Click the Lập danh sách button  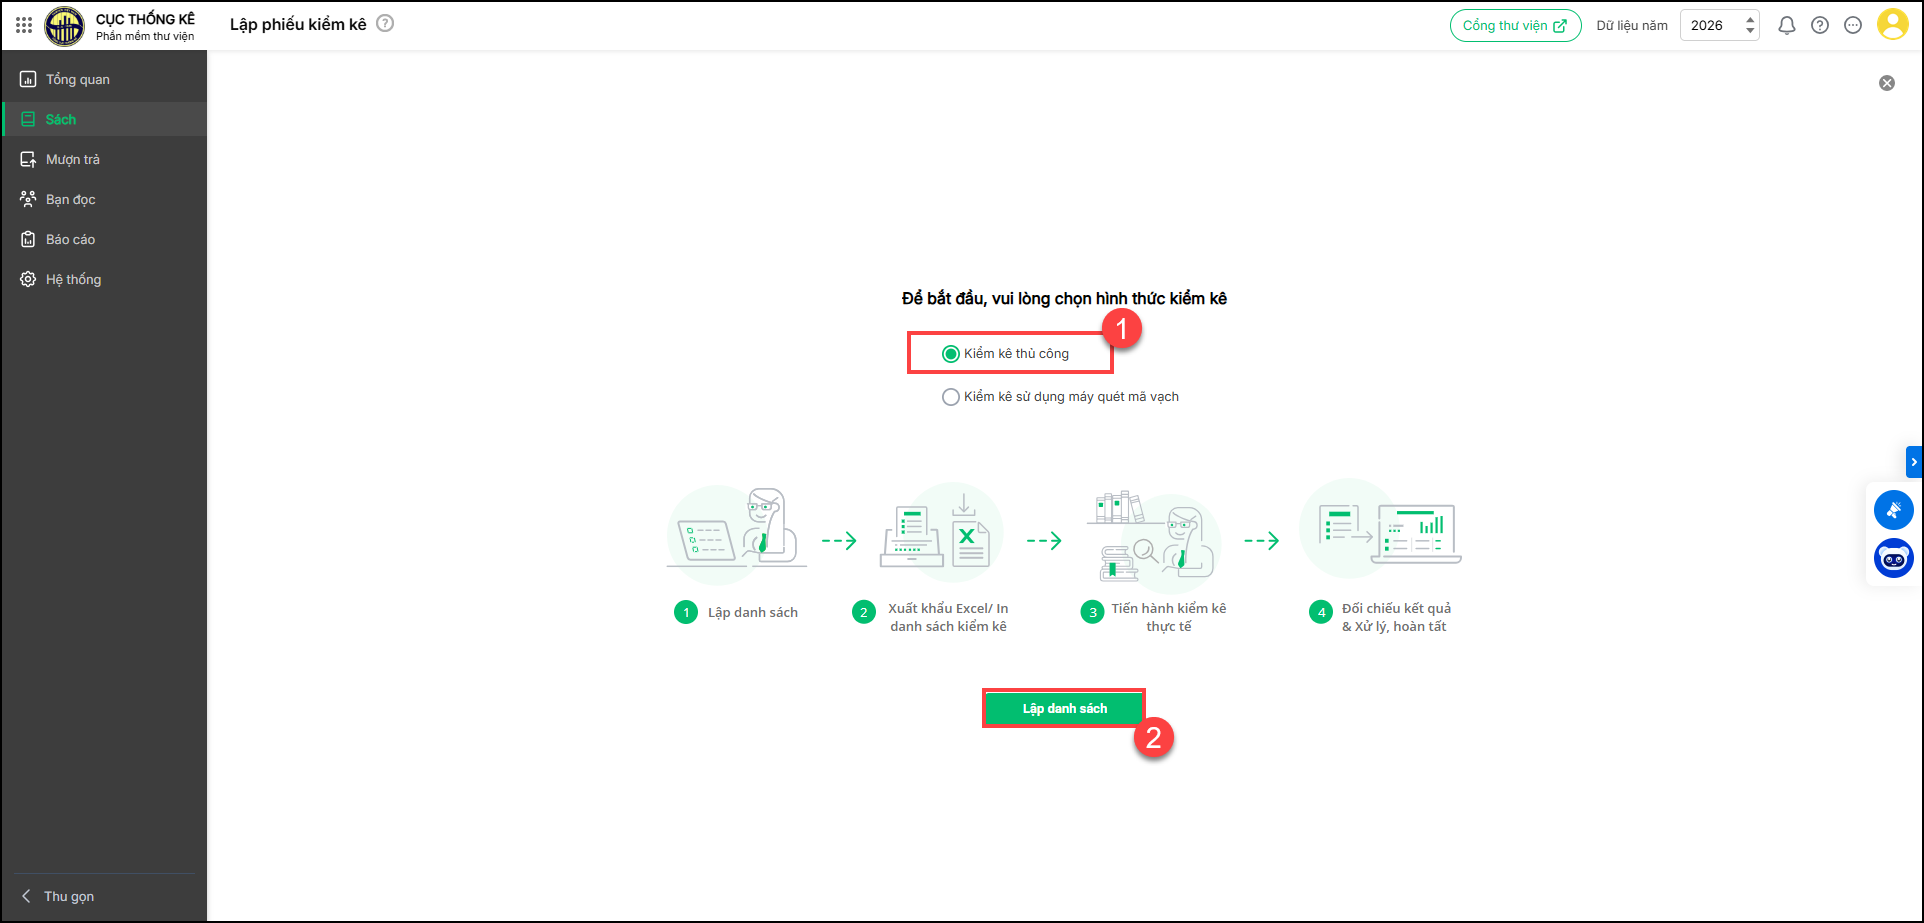point(1064,709)
